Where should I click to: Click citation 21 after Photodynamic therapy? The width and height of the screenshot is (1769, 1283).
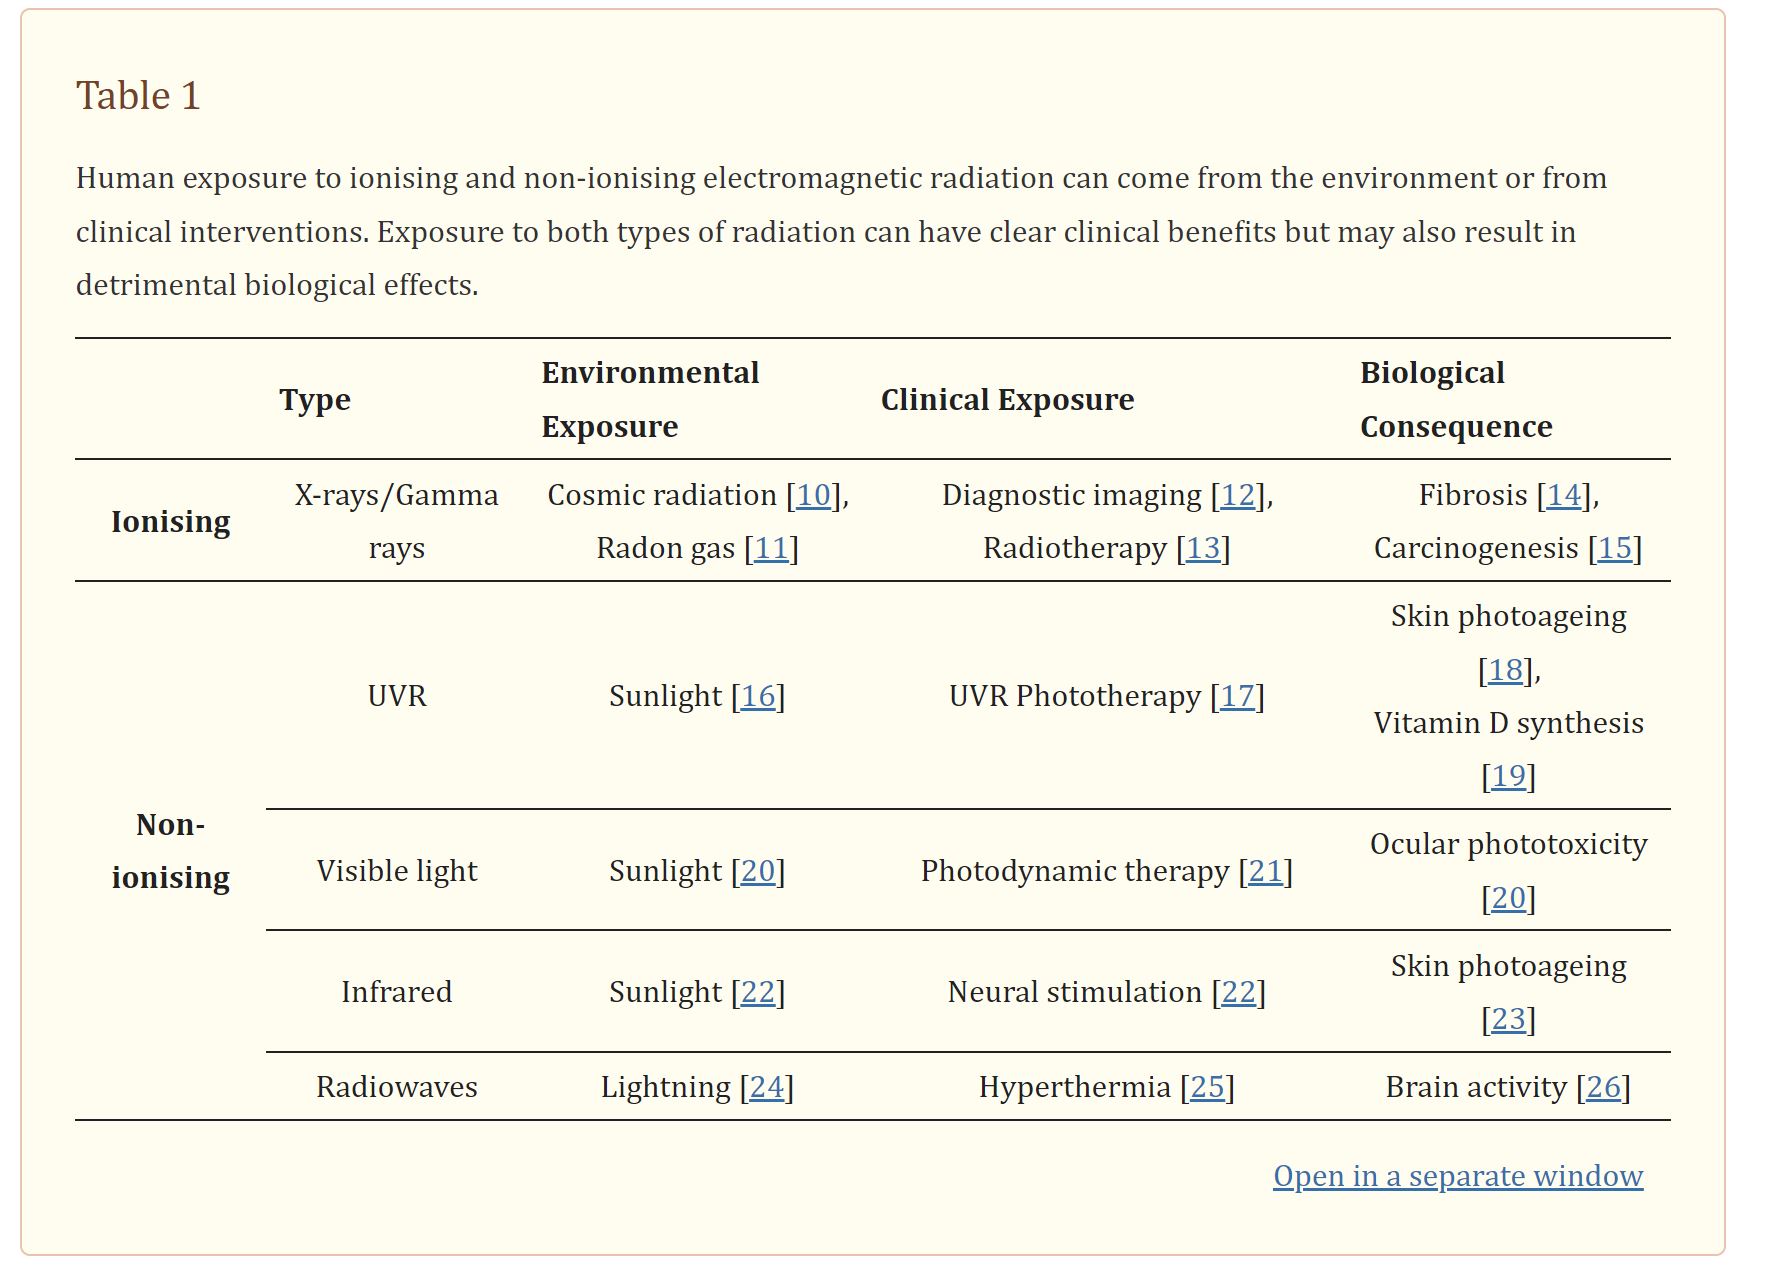point(1265,871)
